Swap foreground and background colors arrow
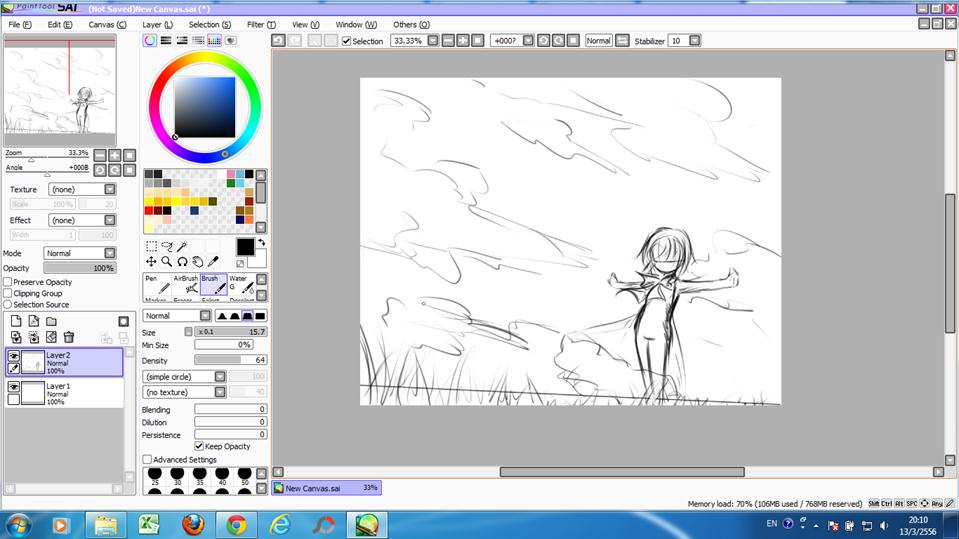Image resolution: width=959 pixels, height=539 pixels. [262, 243]
